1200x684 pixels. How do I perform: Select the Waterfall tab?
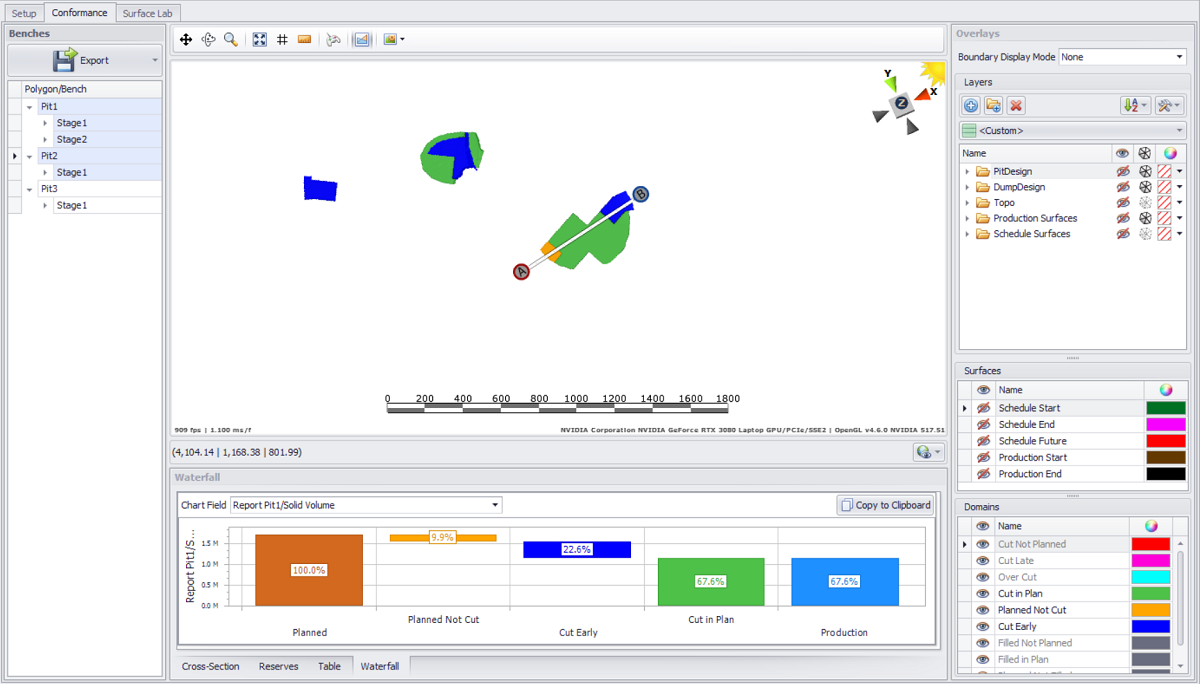[380, 666]
